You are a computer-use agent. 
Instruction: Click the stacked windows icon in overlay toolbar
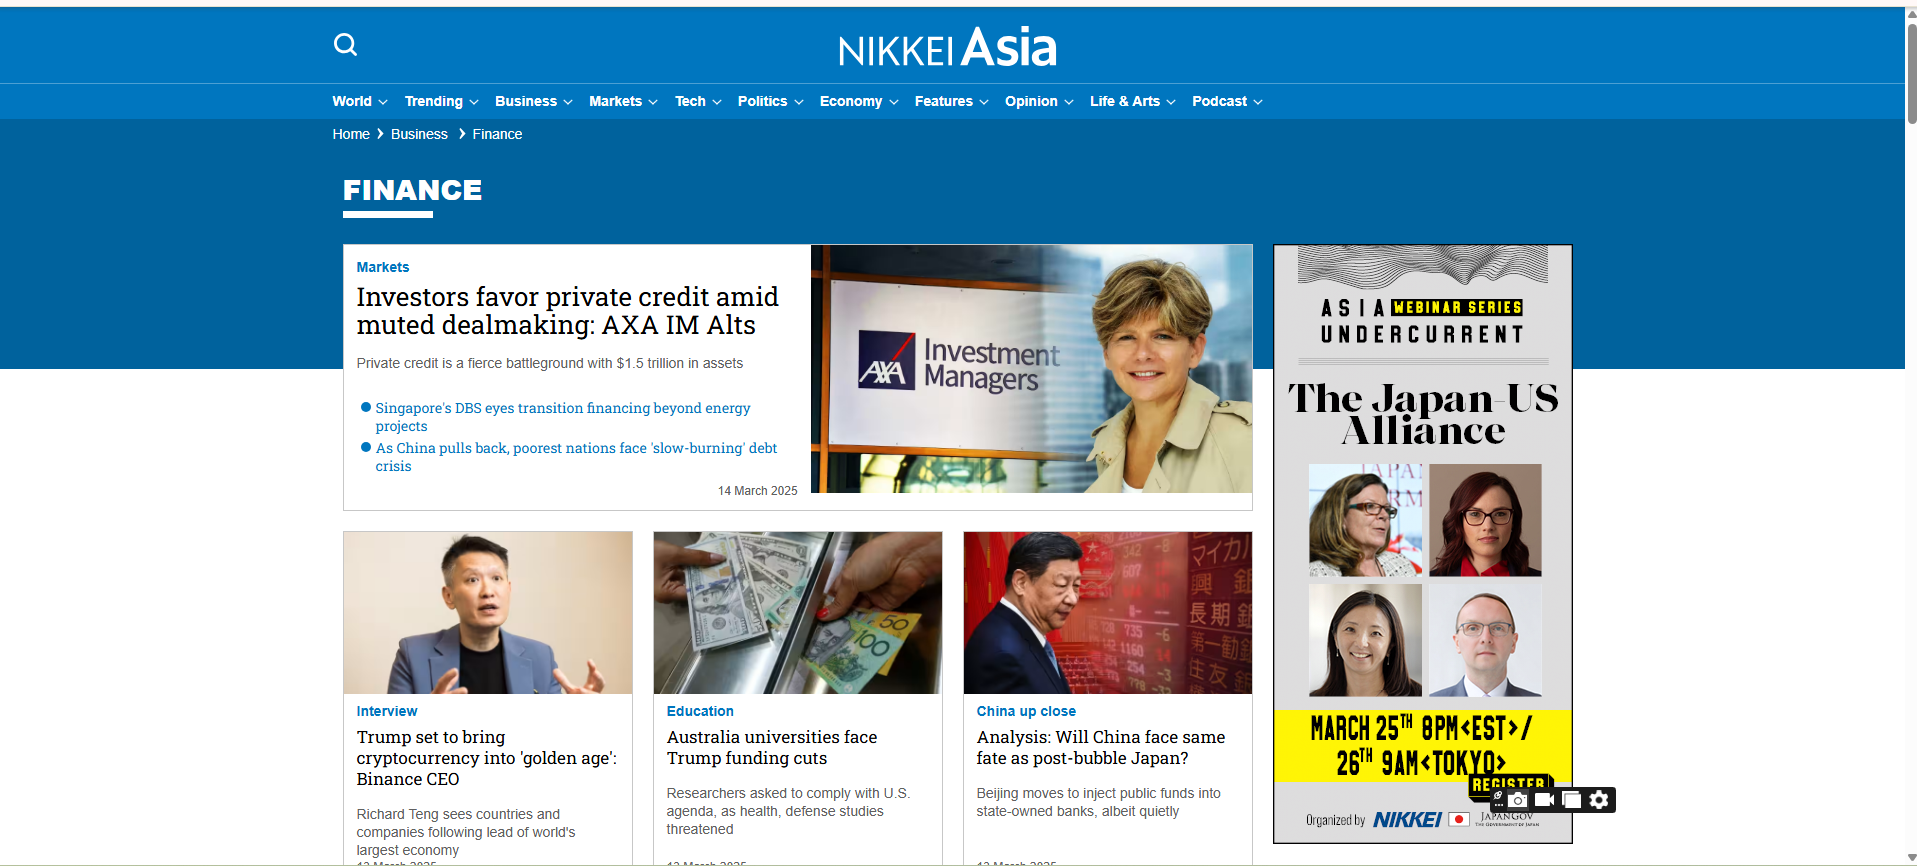point(1571,800)
